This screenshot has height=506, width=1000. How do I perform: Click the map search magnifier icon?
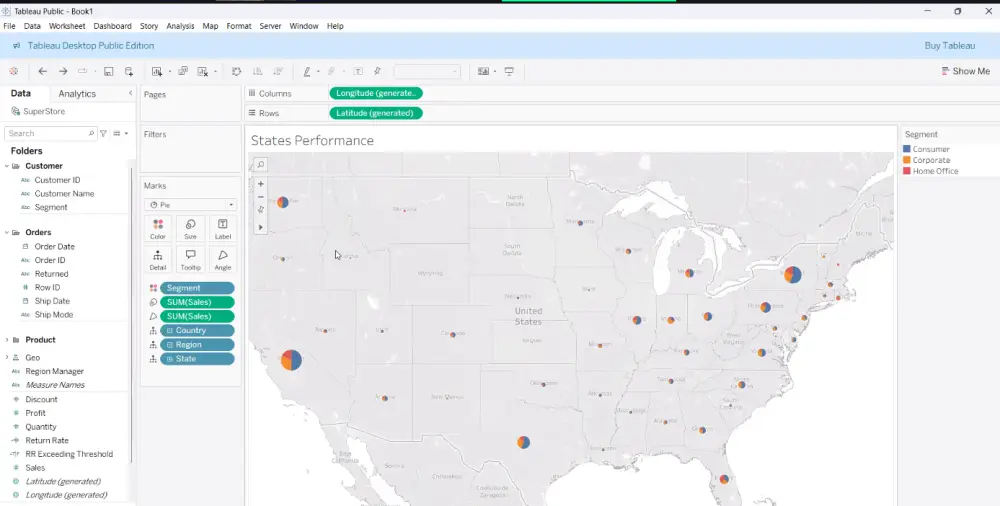tap(260, 165)
